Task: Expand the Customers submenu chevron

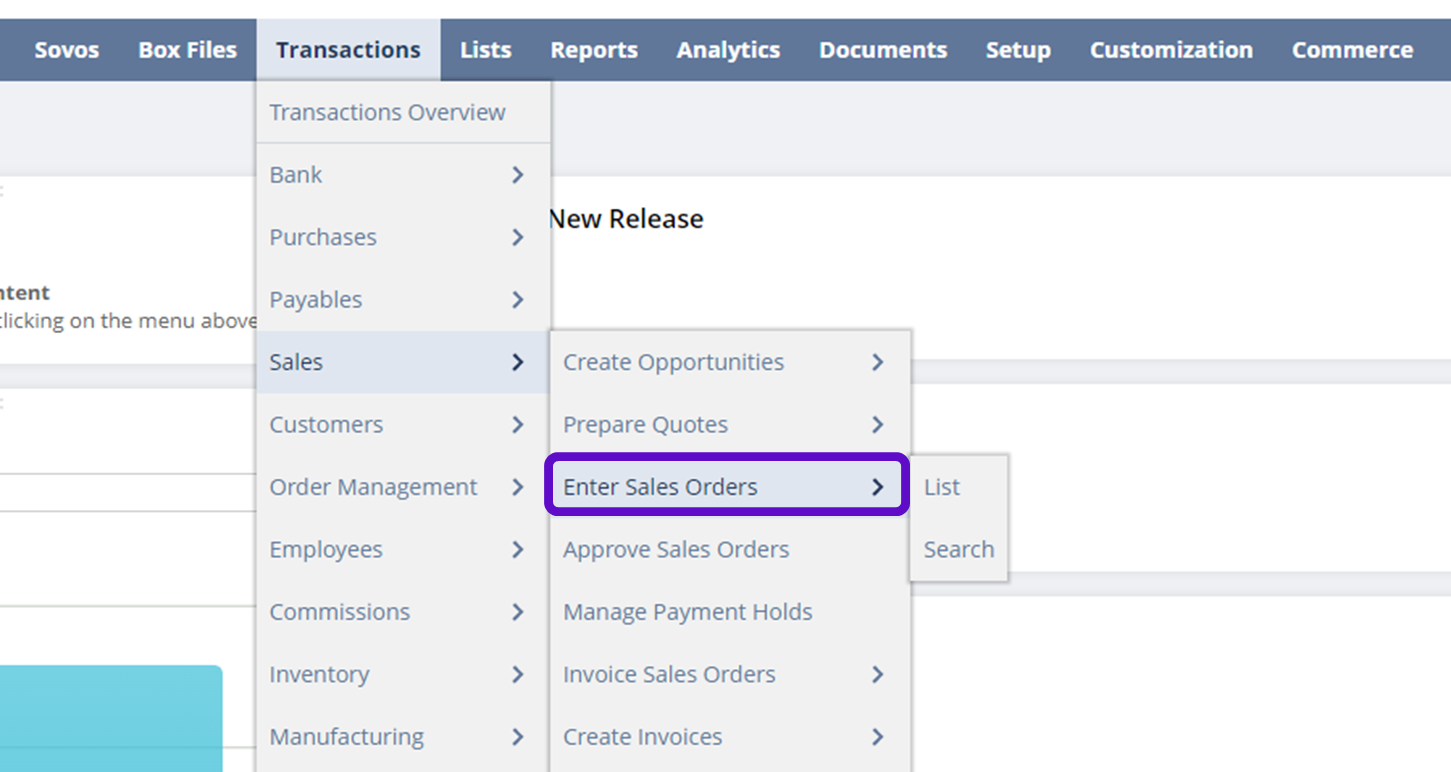Action: coord(517,425)
